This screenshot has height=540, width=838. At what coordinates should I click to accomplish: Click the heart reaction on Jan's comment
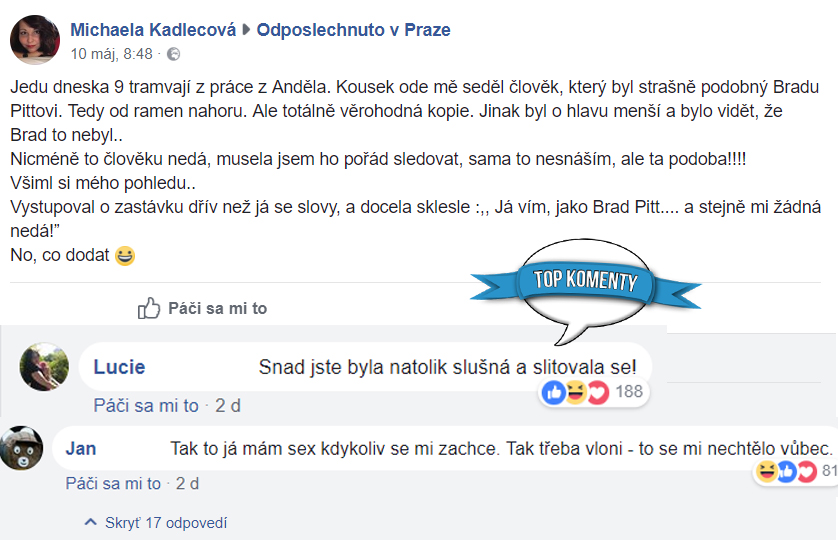[x=806, y=471]
